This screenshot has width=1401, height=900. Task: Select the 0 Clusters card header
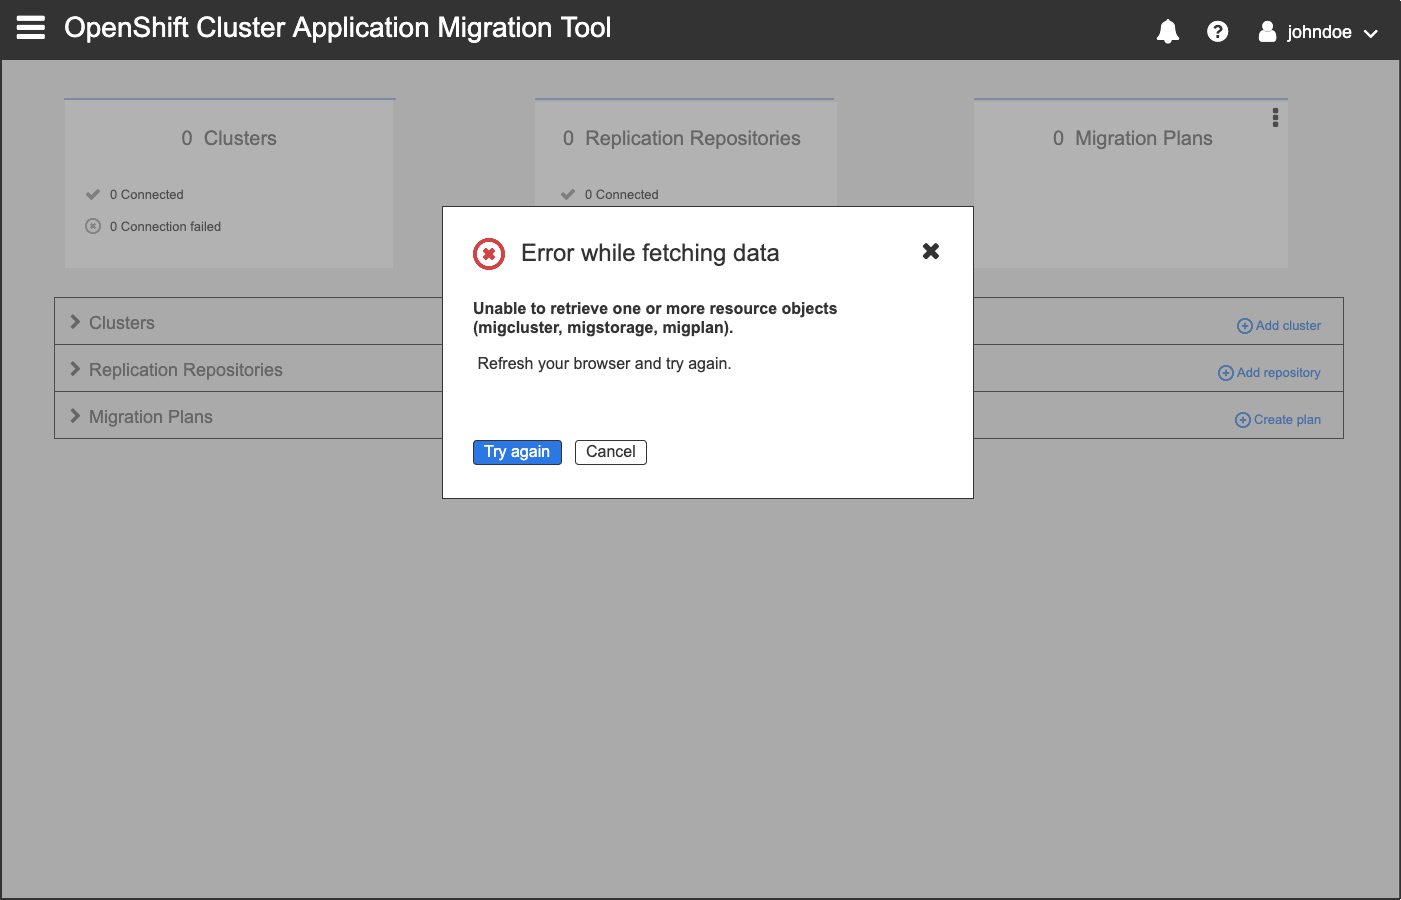229,138
